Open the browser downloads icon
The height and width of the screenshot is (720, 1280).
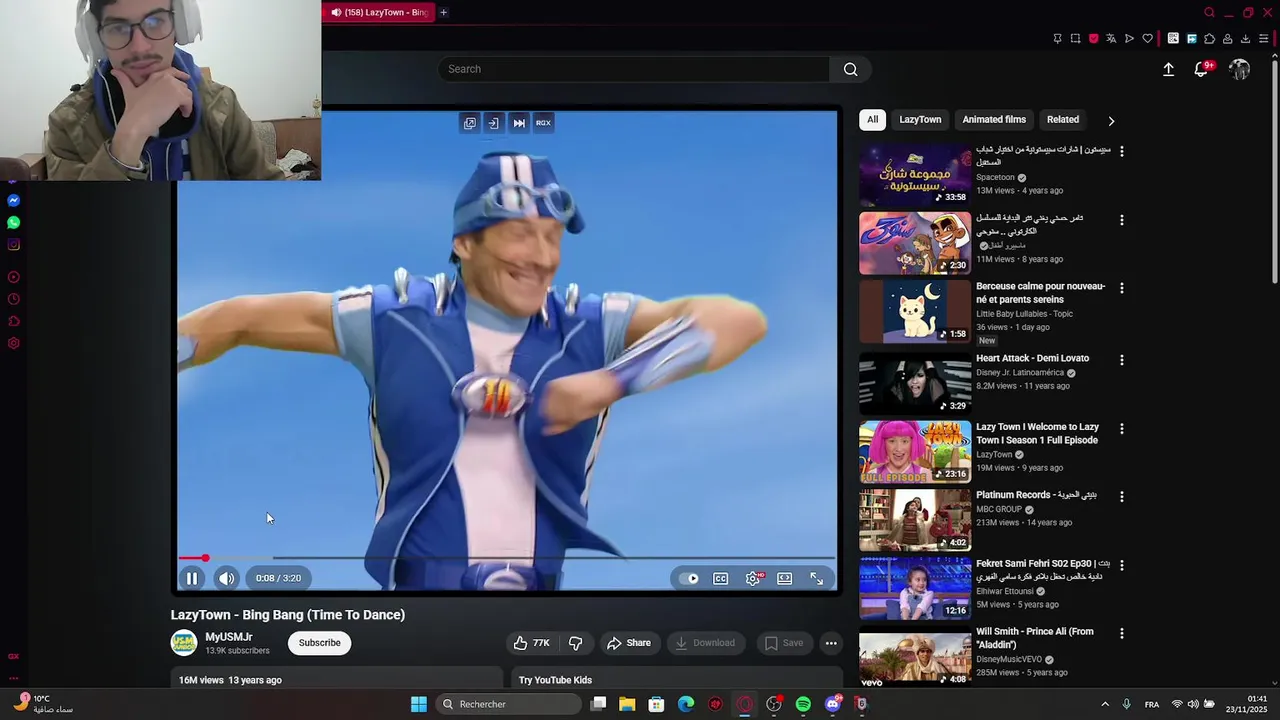click(1245, 39)
